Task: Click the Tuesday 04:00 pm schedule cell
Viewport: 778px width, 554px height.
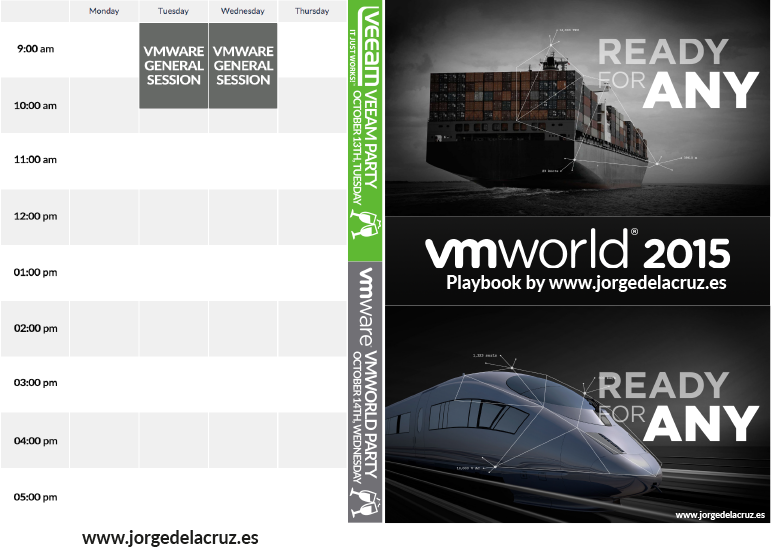Action: click(x=174, y=440)
